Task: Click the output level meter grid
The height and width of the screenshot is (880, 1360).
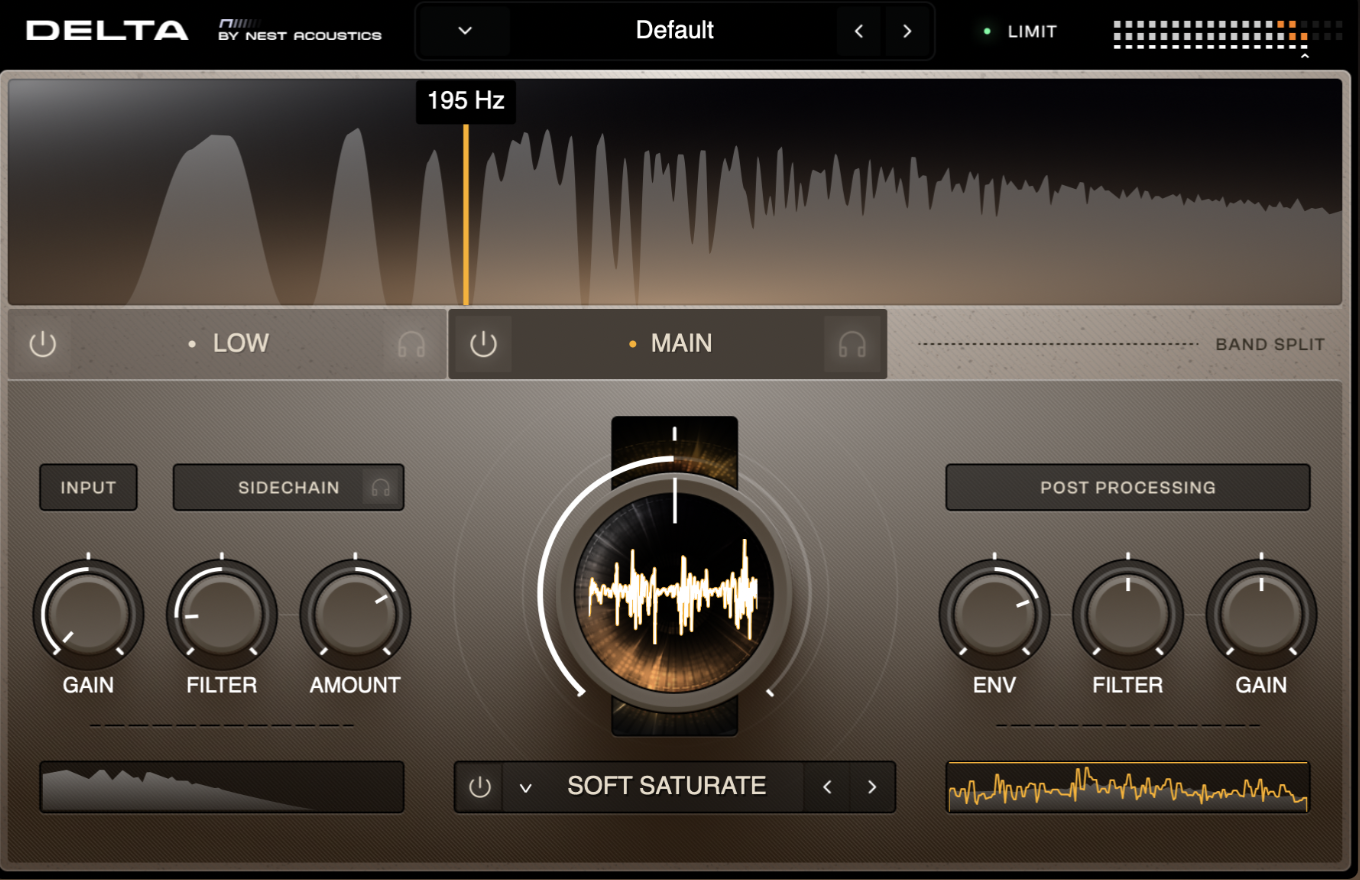Action: [1226, 33]
